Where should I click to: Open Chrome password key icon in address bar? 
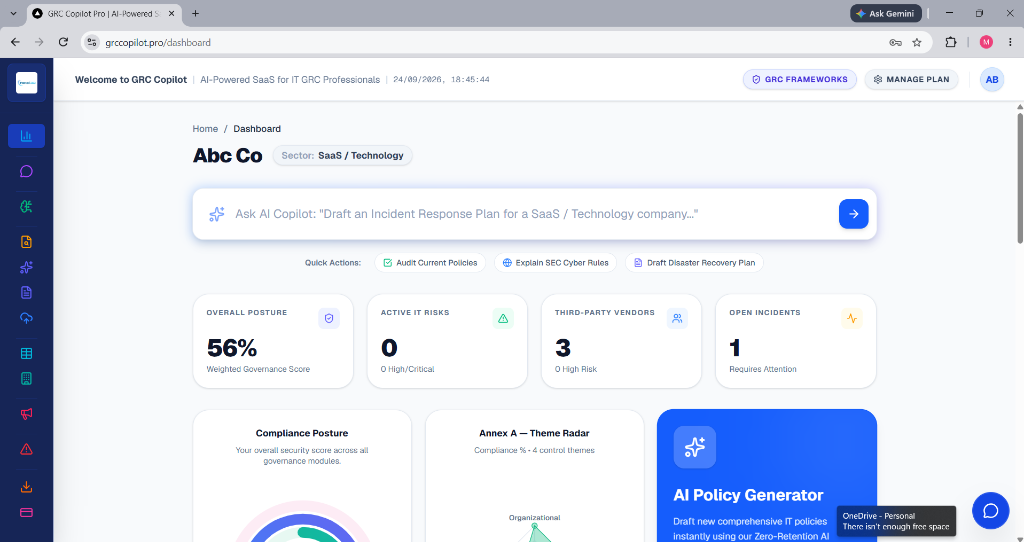[895, 42]
